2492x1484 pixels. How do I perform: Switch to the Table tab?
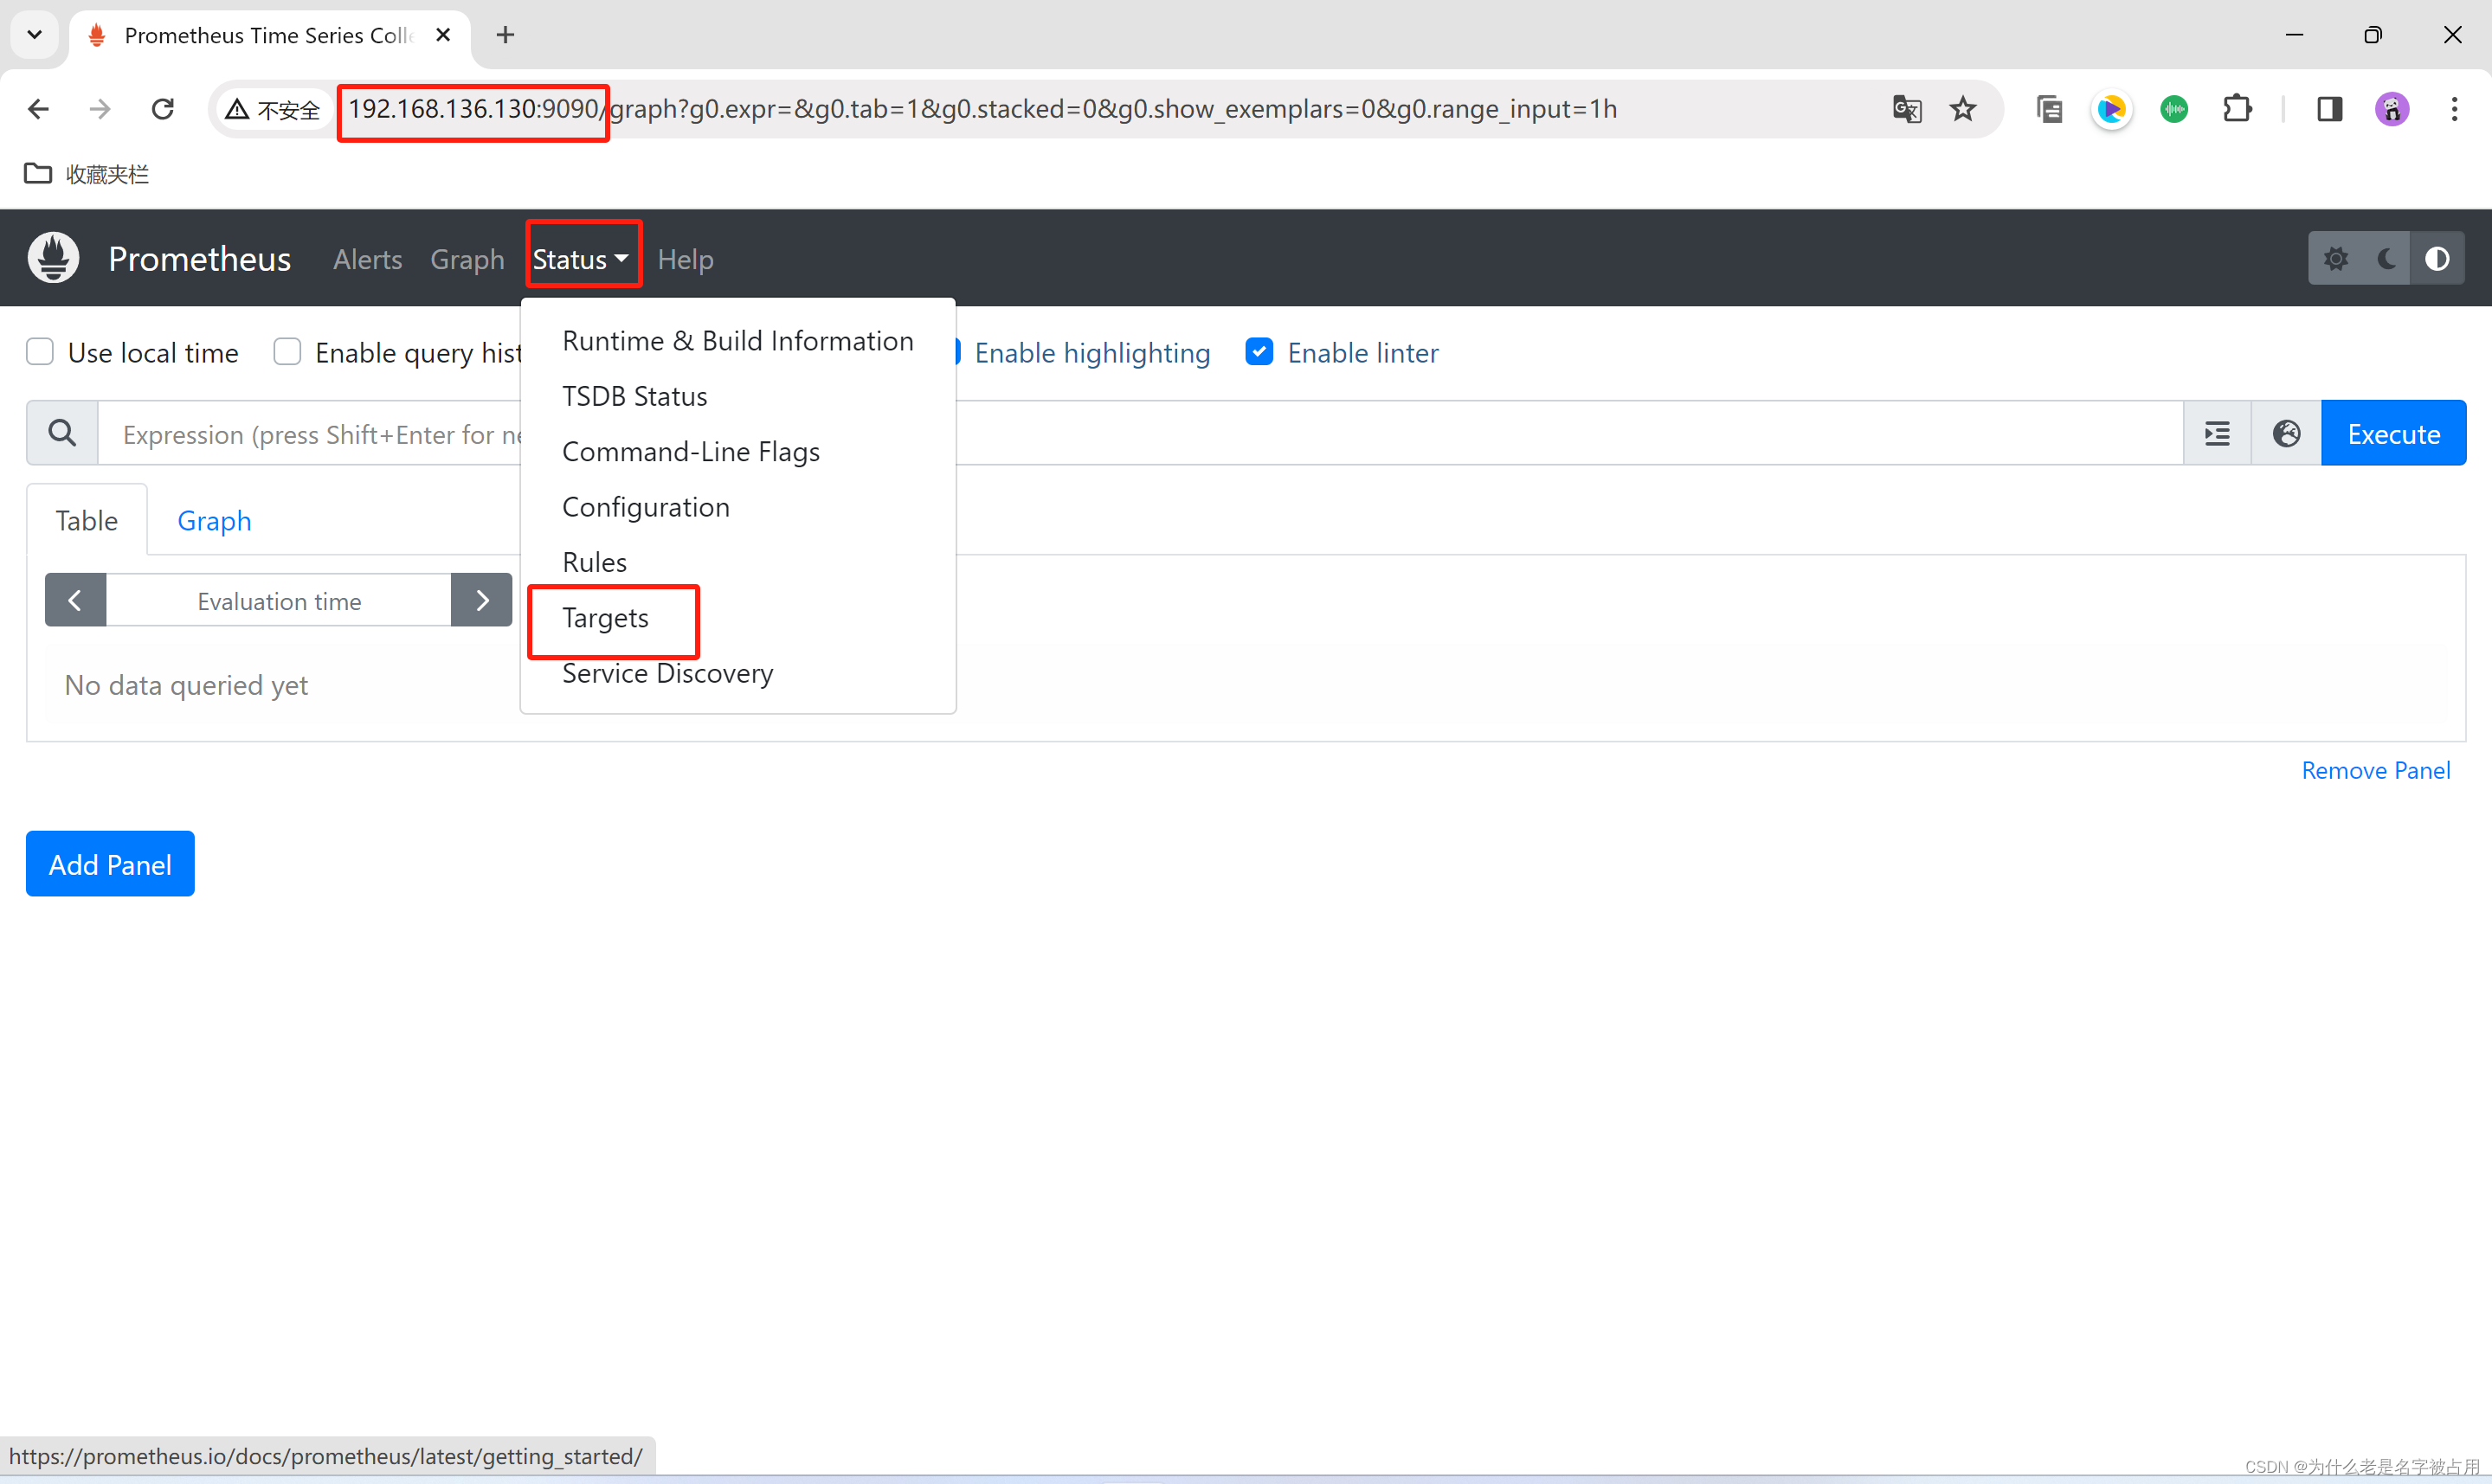87,520
